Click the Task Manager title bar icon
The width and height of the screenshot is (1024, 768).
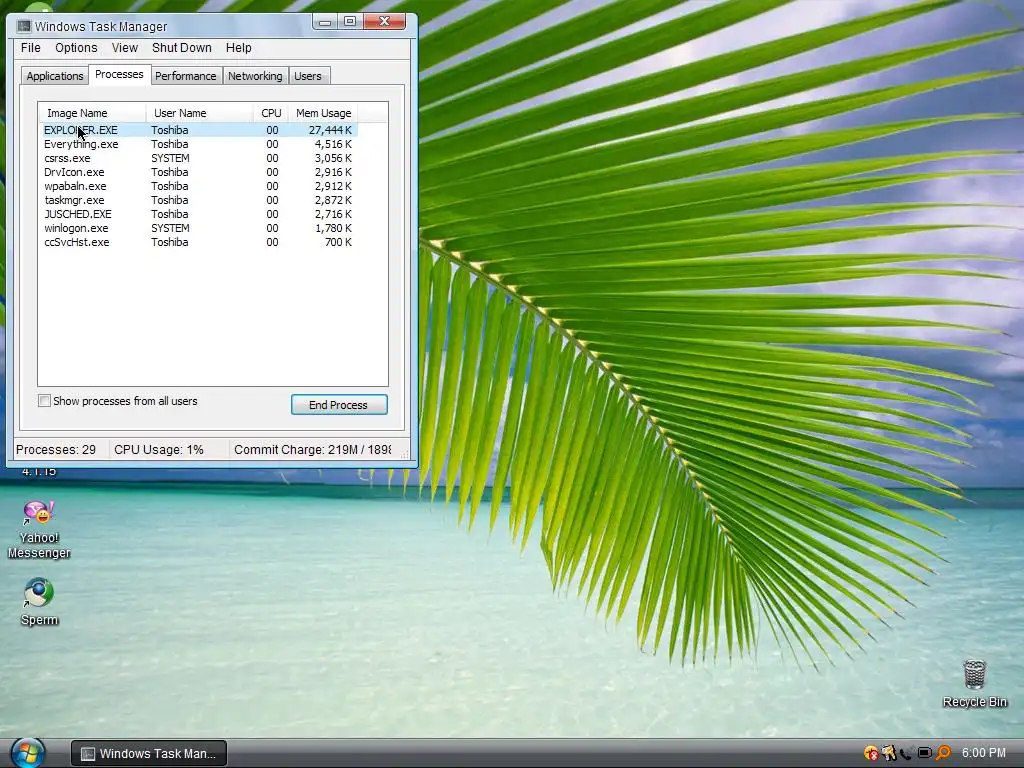24,26
